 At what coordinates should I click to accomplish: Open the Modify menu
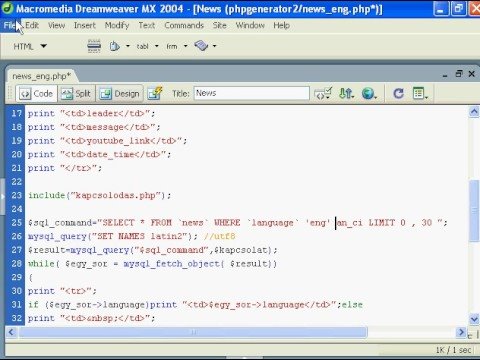tap(117, 25)
